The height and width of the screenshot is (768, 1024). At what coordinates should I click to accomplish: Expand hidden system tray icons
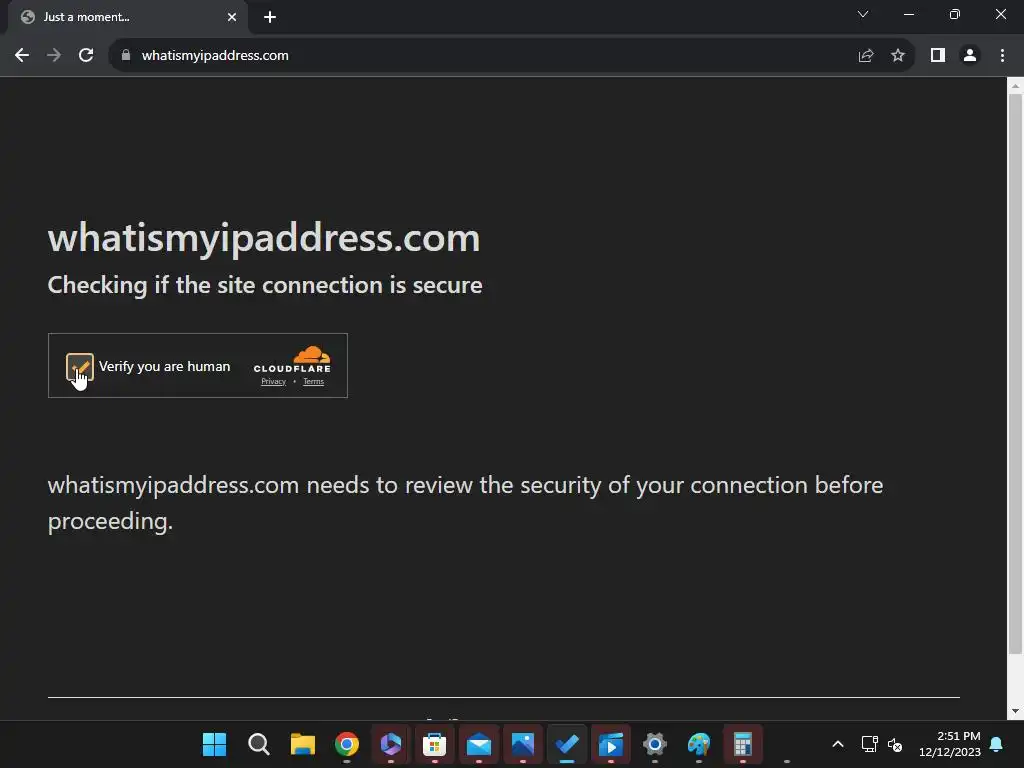click(838, 744)
